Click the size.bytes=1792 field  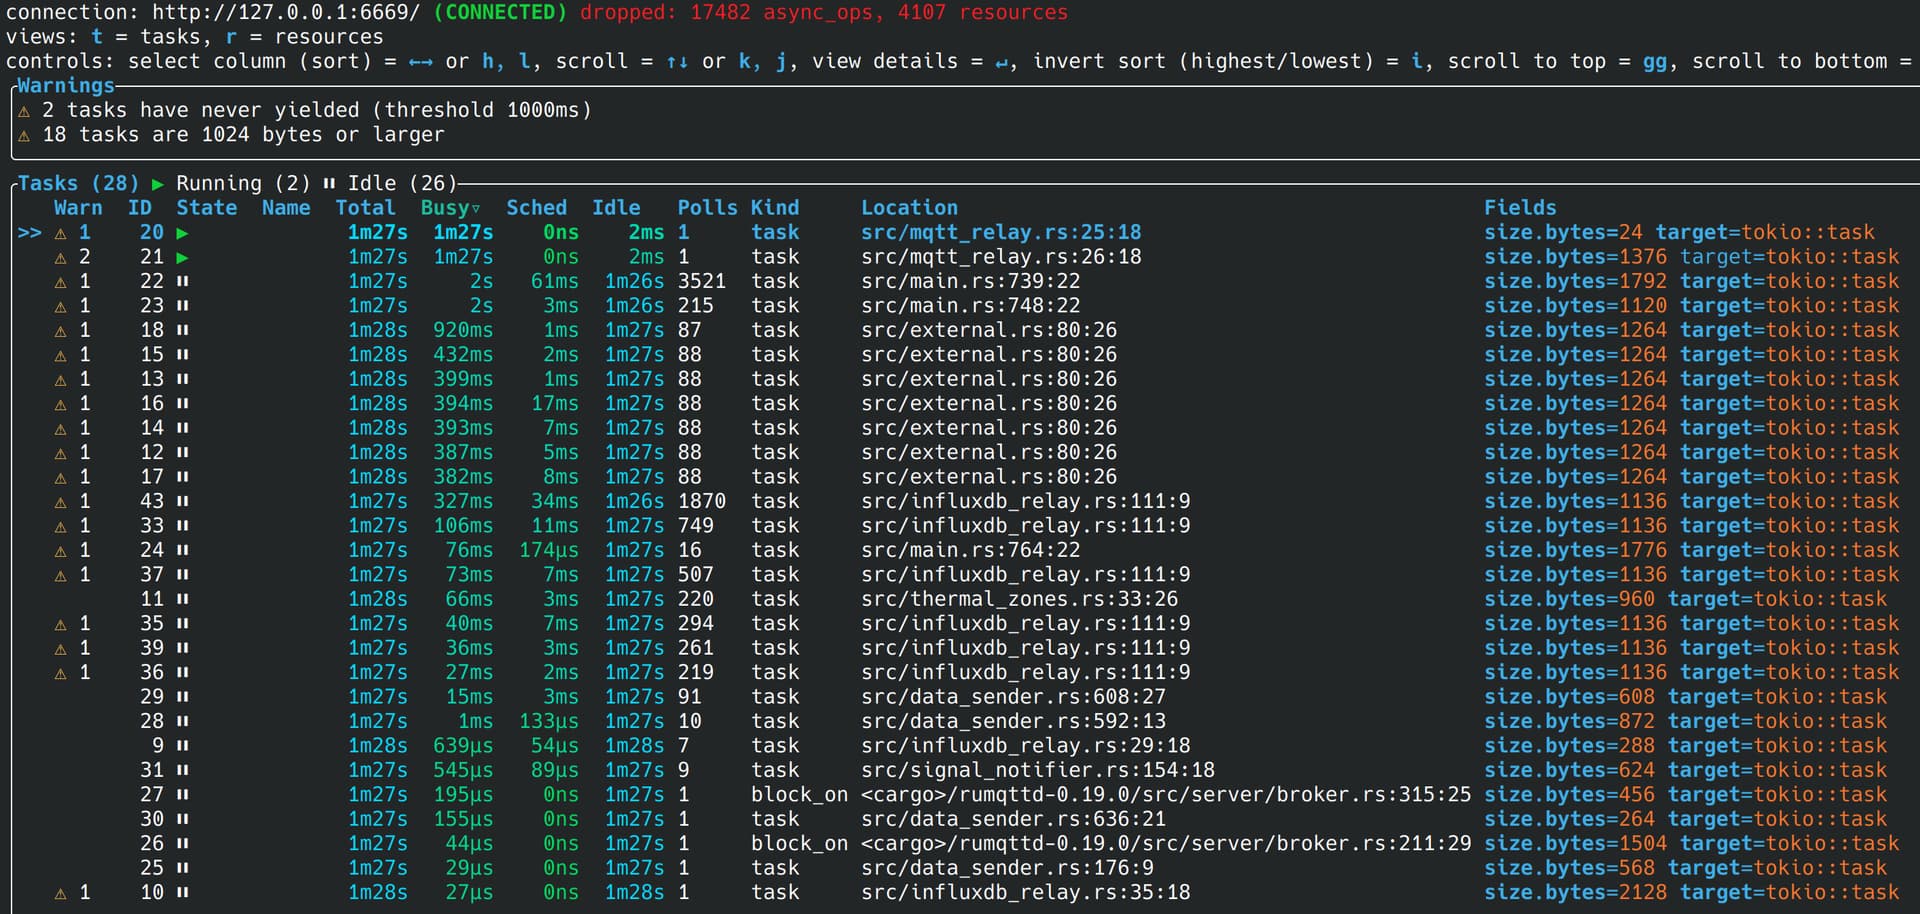tap(1576, 282)
